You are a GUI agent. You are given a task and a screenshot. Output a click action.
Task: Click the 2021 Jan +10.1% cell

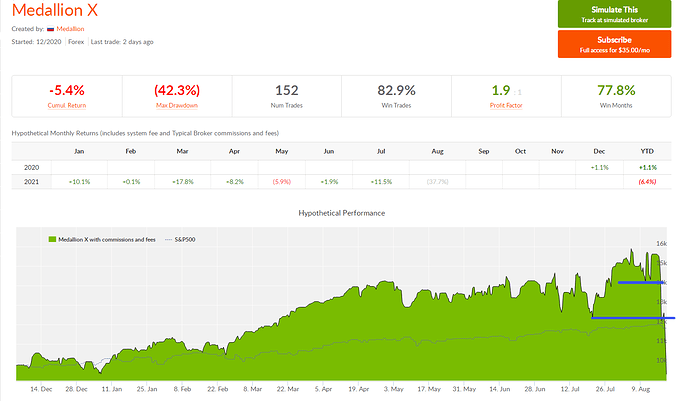click(79, 181)
